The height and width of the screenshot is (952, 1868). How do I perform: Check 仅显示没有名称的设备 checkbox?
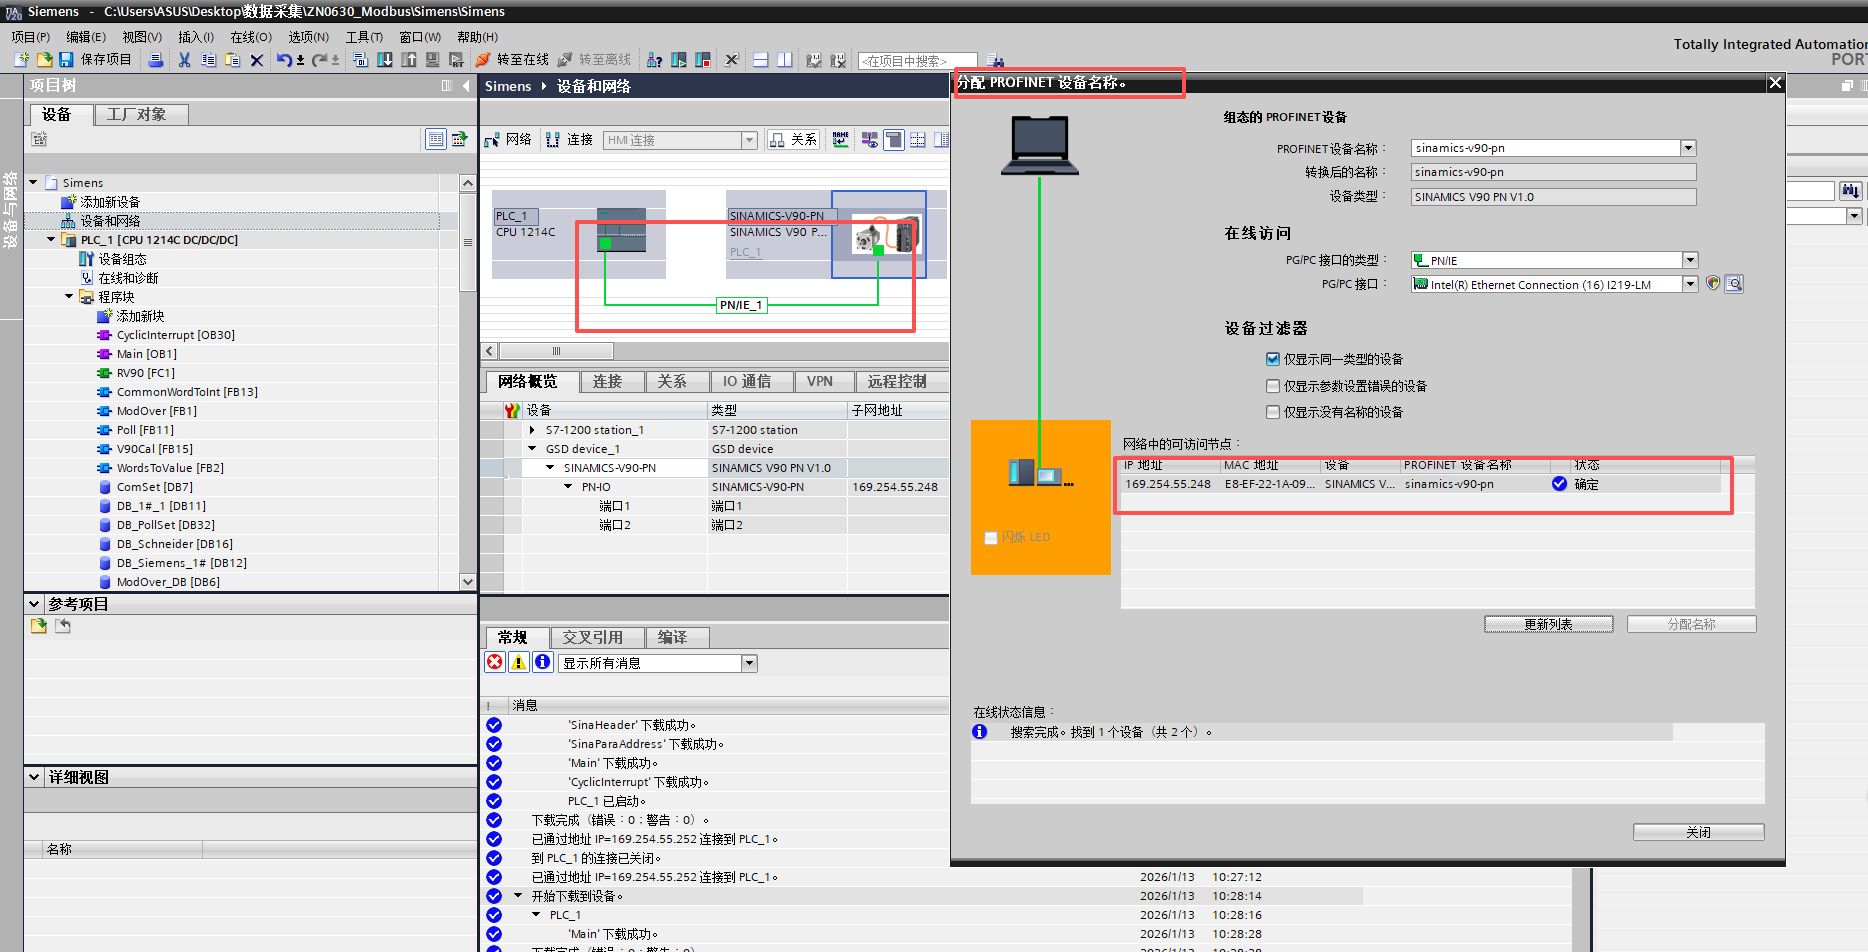(x=1273, y=412)
